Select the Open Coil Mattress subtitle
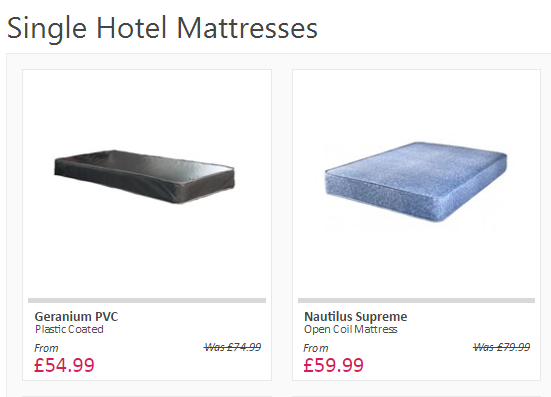The height and width of the screenshot is (397, 551). point(351,329)
